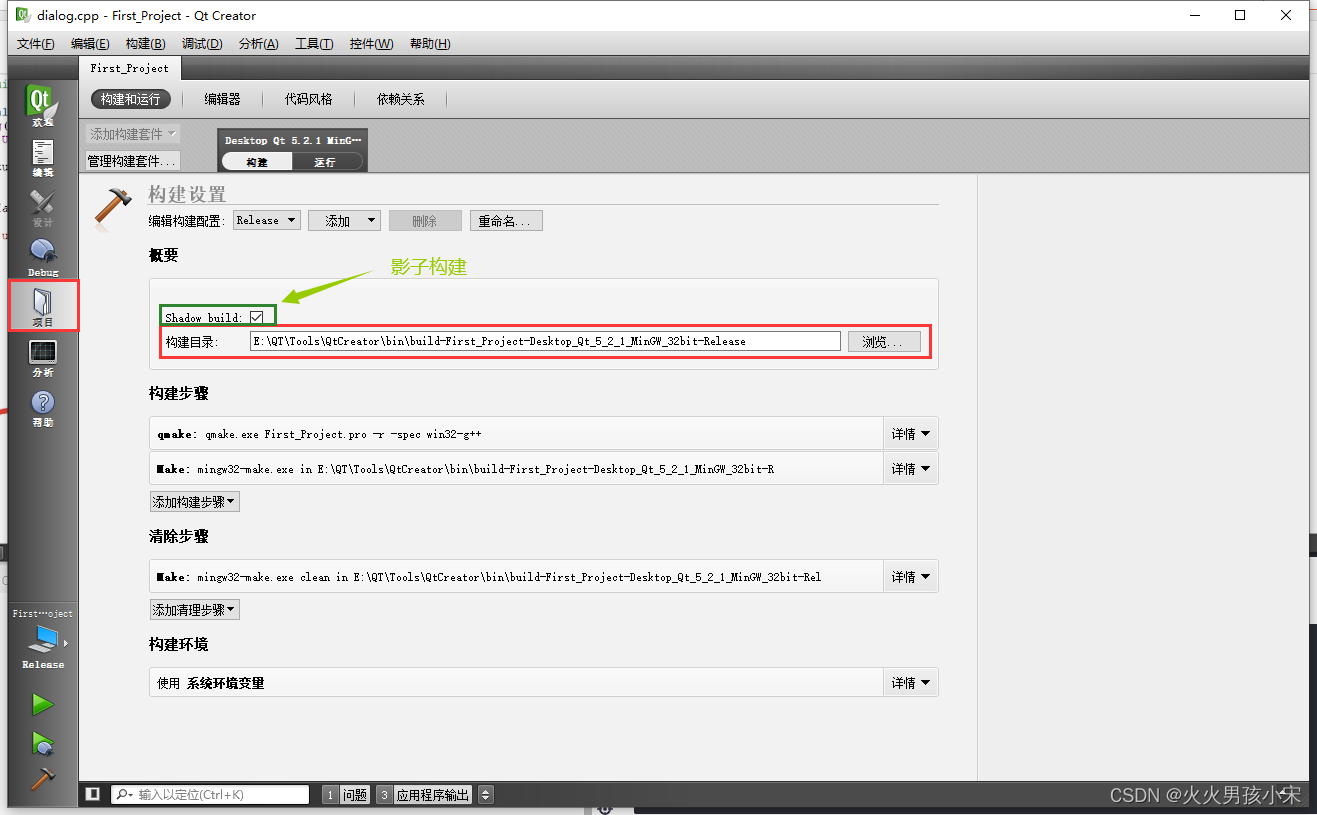Start debugging with Run-Debug icon
The width and height of the screenshot is (1317, 815).
(x=42, y=743)
